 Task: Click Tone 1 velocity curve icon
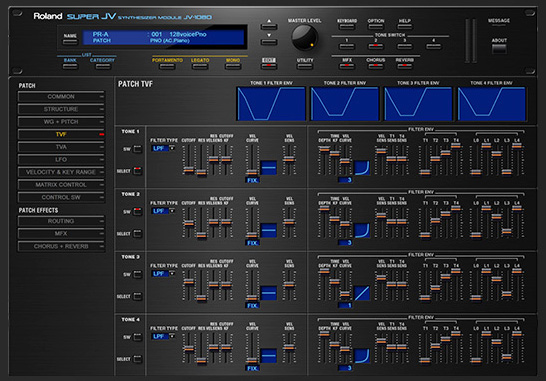(x=268, y=168)
